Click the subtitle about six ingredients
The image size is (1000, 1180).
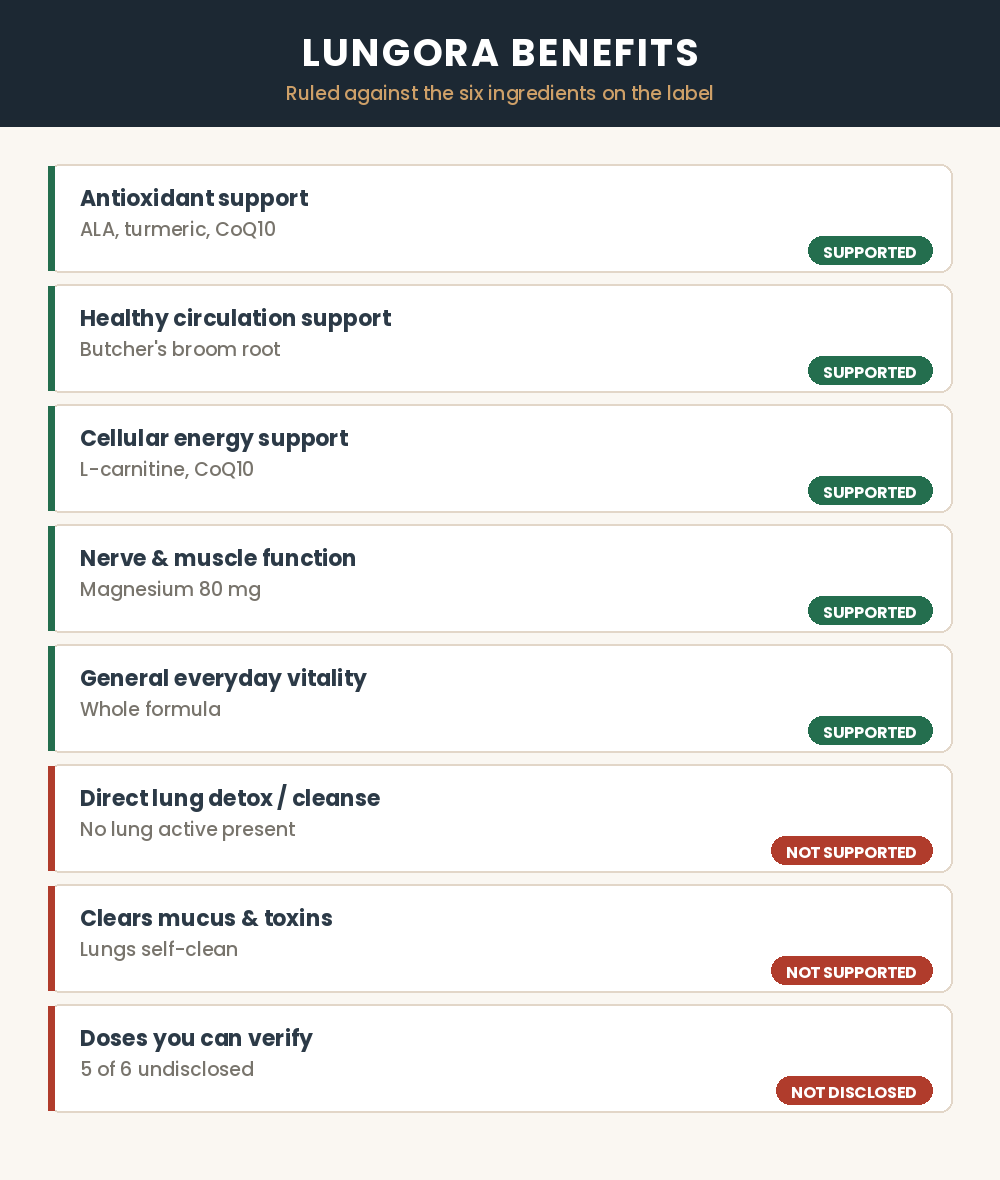pos(500,93)
